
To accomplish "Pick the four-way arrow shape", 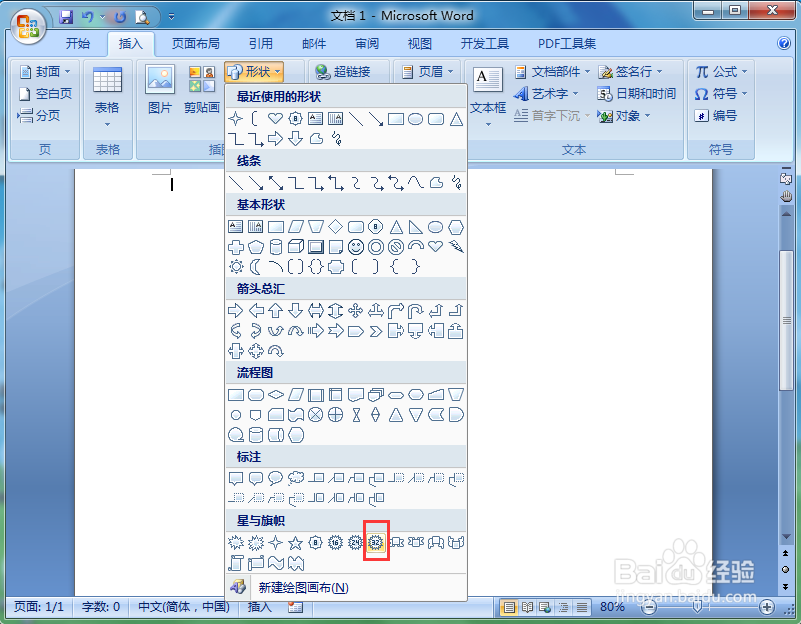I will point(356,310).
